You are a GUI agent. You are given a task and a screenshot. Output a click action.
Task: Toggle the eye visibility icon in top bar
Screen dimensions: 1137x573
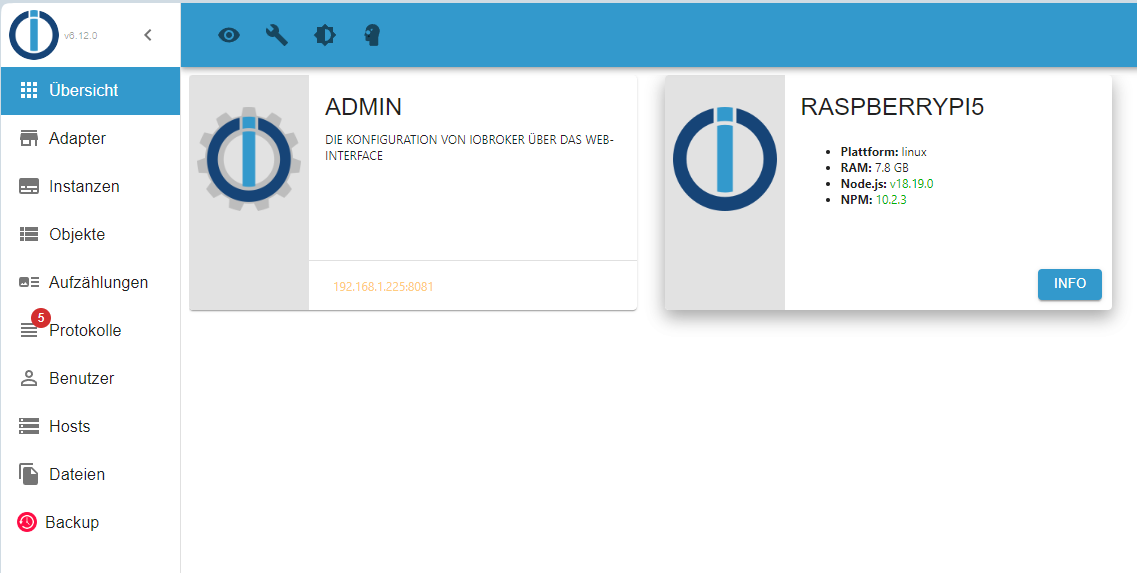(x=229, y=35)
